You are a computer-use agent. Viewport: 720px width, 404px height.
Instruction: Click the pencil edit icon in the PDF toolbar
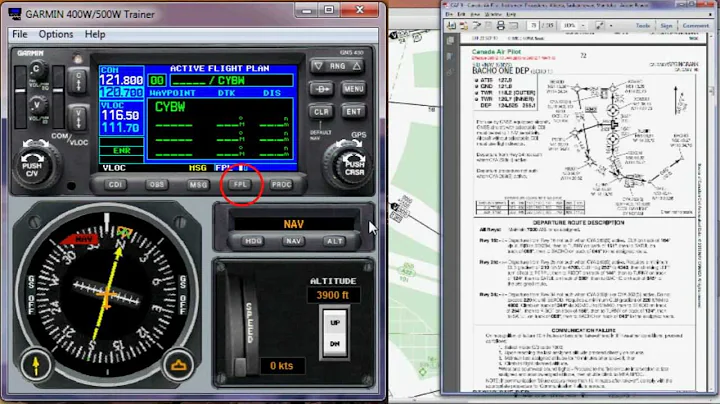477,26
